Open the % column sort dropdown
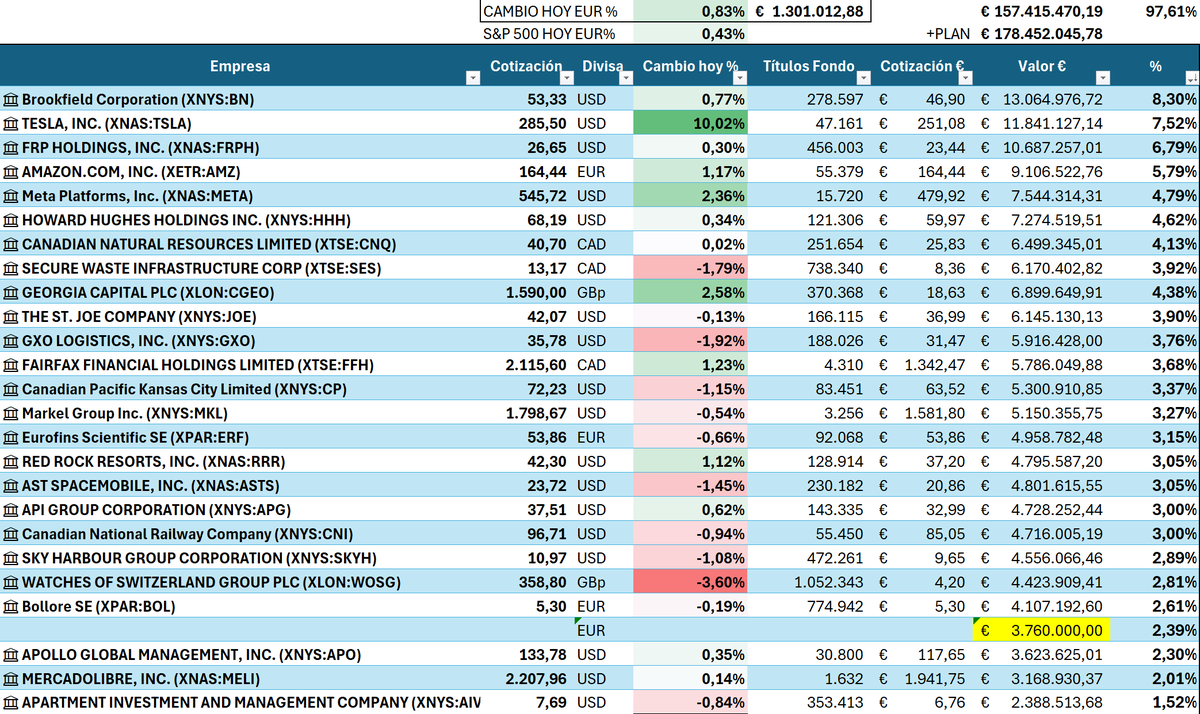This screenshot has height=714, width=1200. pyautogui.click(x=1190, y=78)
